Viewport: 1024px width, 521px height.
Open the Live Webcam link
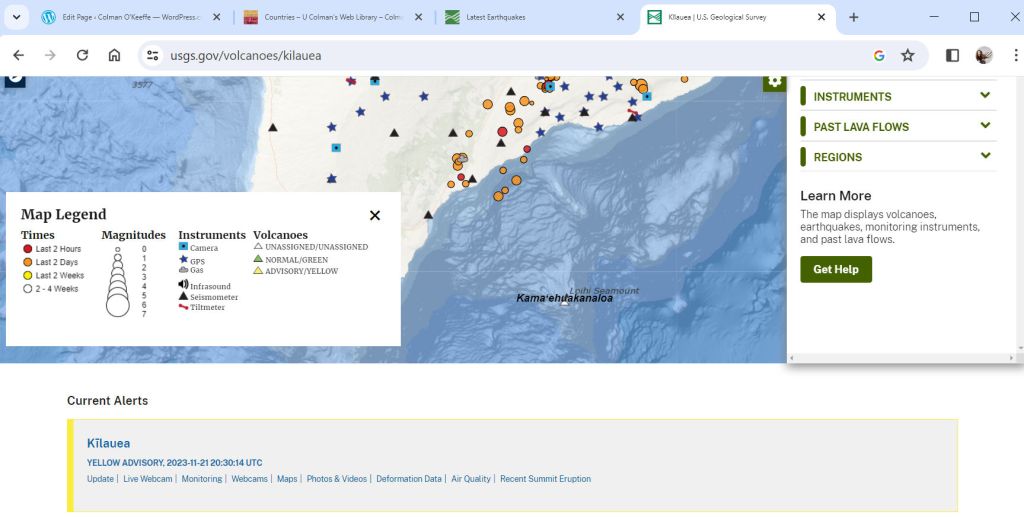click(146, 479)
